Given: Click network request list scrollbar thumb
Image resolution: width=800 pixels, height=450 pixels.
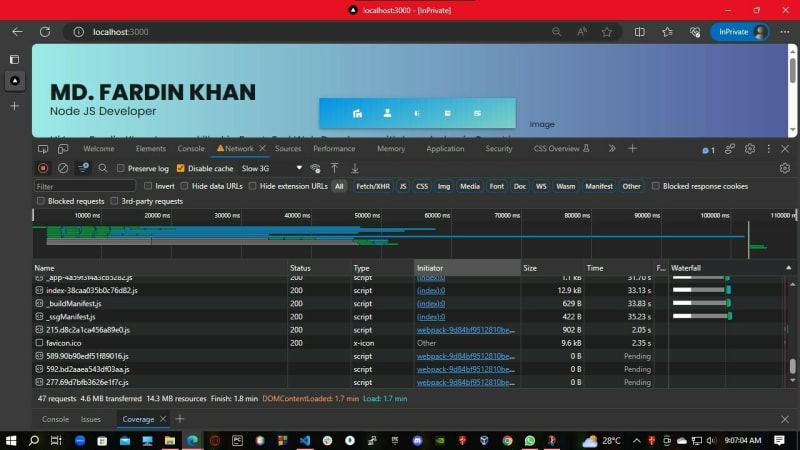Looking at the screenshot, I should pyautogui.click(x=792, y=365).
